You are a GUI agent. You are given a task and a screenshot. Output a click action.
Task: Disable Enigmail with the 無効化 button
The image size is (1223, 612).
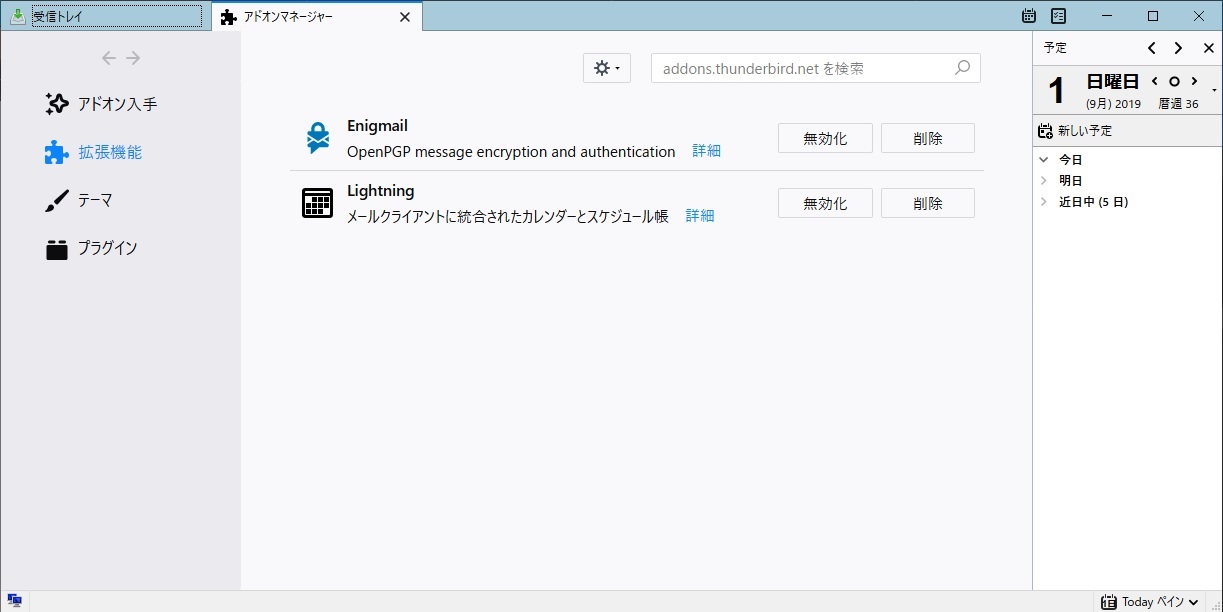(x=825, y=139)
